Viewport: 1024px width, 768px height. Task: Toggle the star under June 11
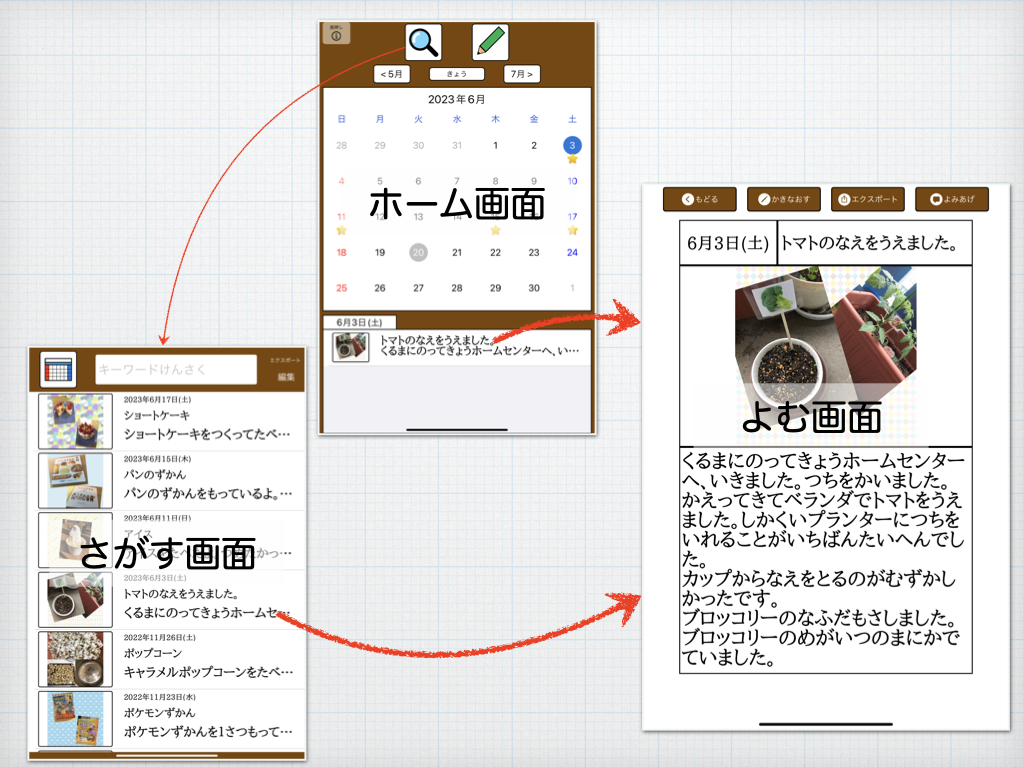[x=340, y=230]
